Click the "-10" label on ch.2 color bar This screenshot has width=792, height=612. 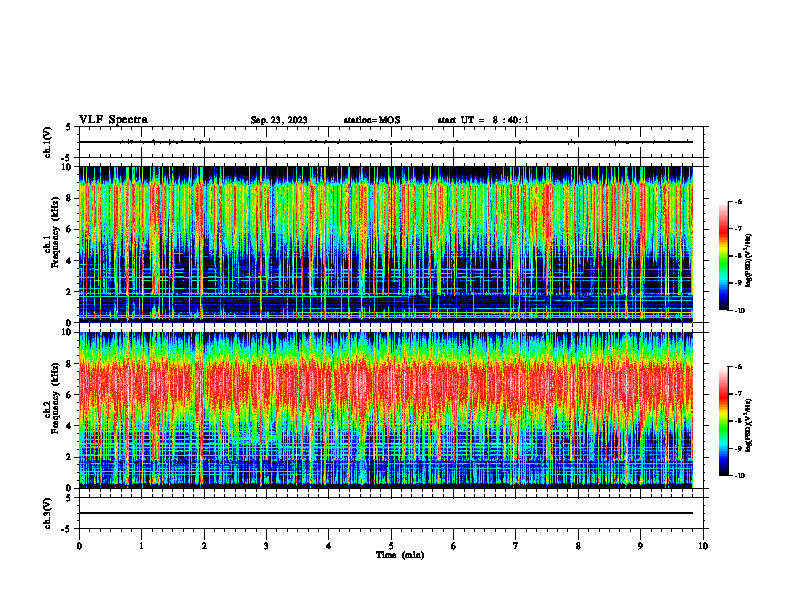[739, 475]
